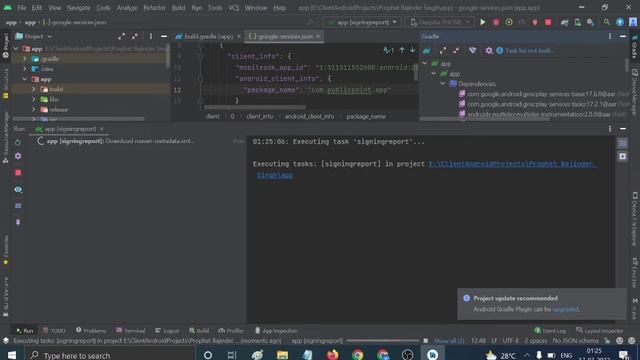640x360 pixels.
Task: Open Gradle build tool settings icon
Action: 489,51
